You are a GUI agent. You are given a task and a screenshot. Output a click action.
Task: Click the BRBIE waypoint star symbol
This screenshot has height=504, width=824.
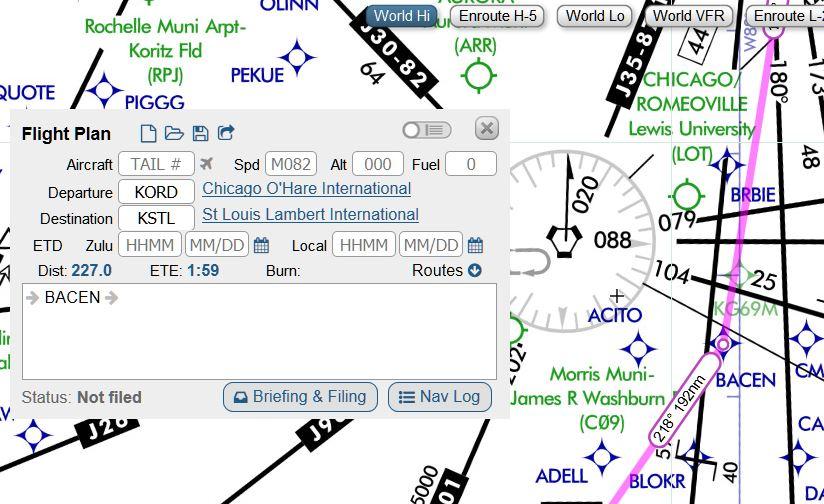[727, 164]
